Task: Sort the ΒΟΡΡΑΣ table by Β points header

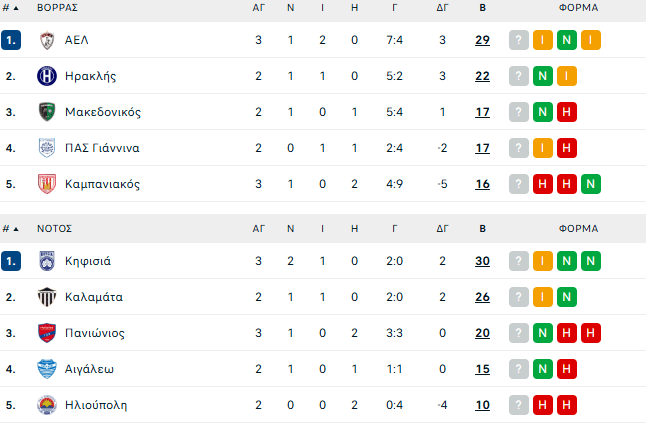Action: pos(482,7)
